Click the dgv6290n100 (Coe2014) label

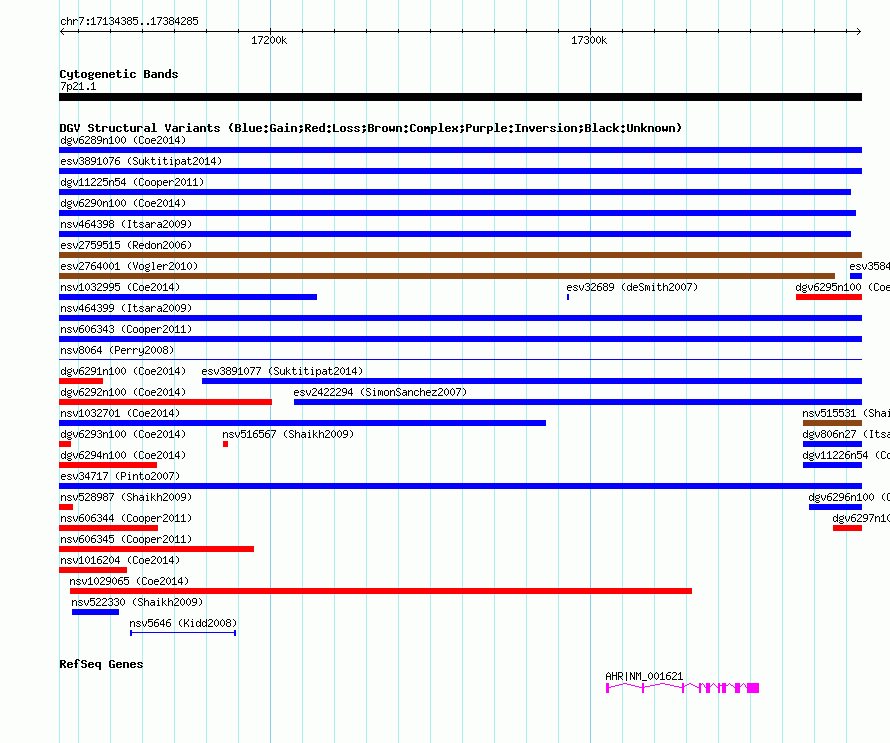123,203
